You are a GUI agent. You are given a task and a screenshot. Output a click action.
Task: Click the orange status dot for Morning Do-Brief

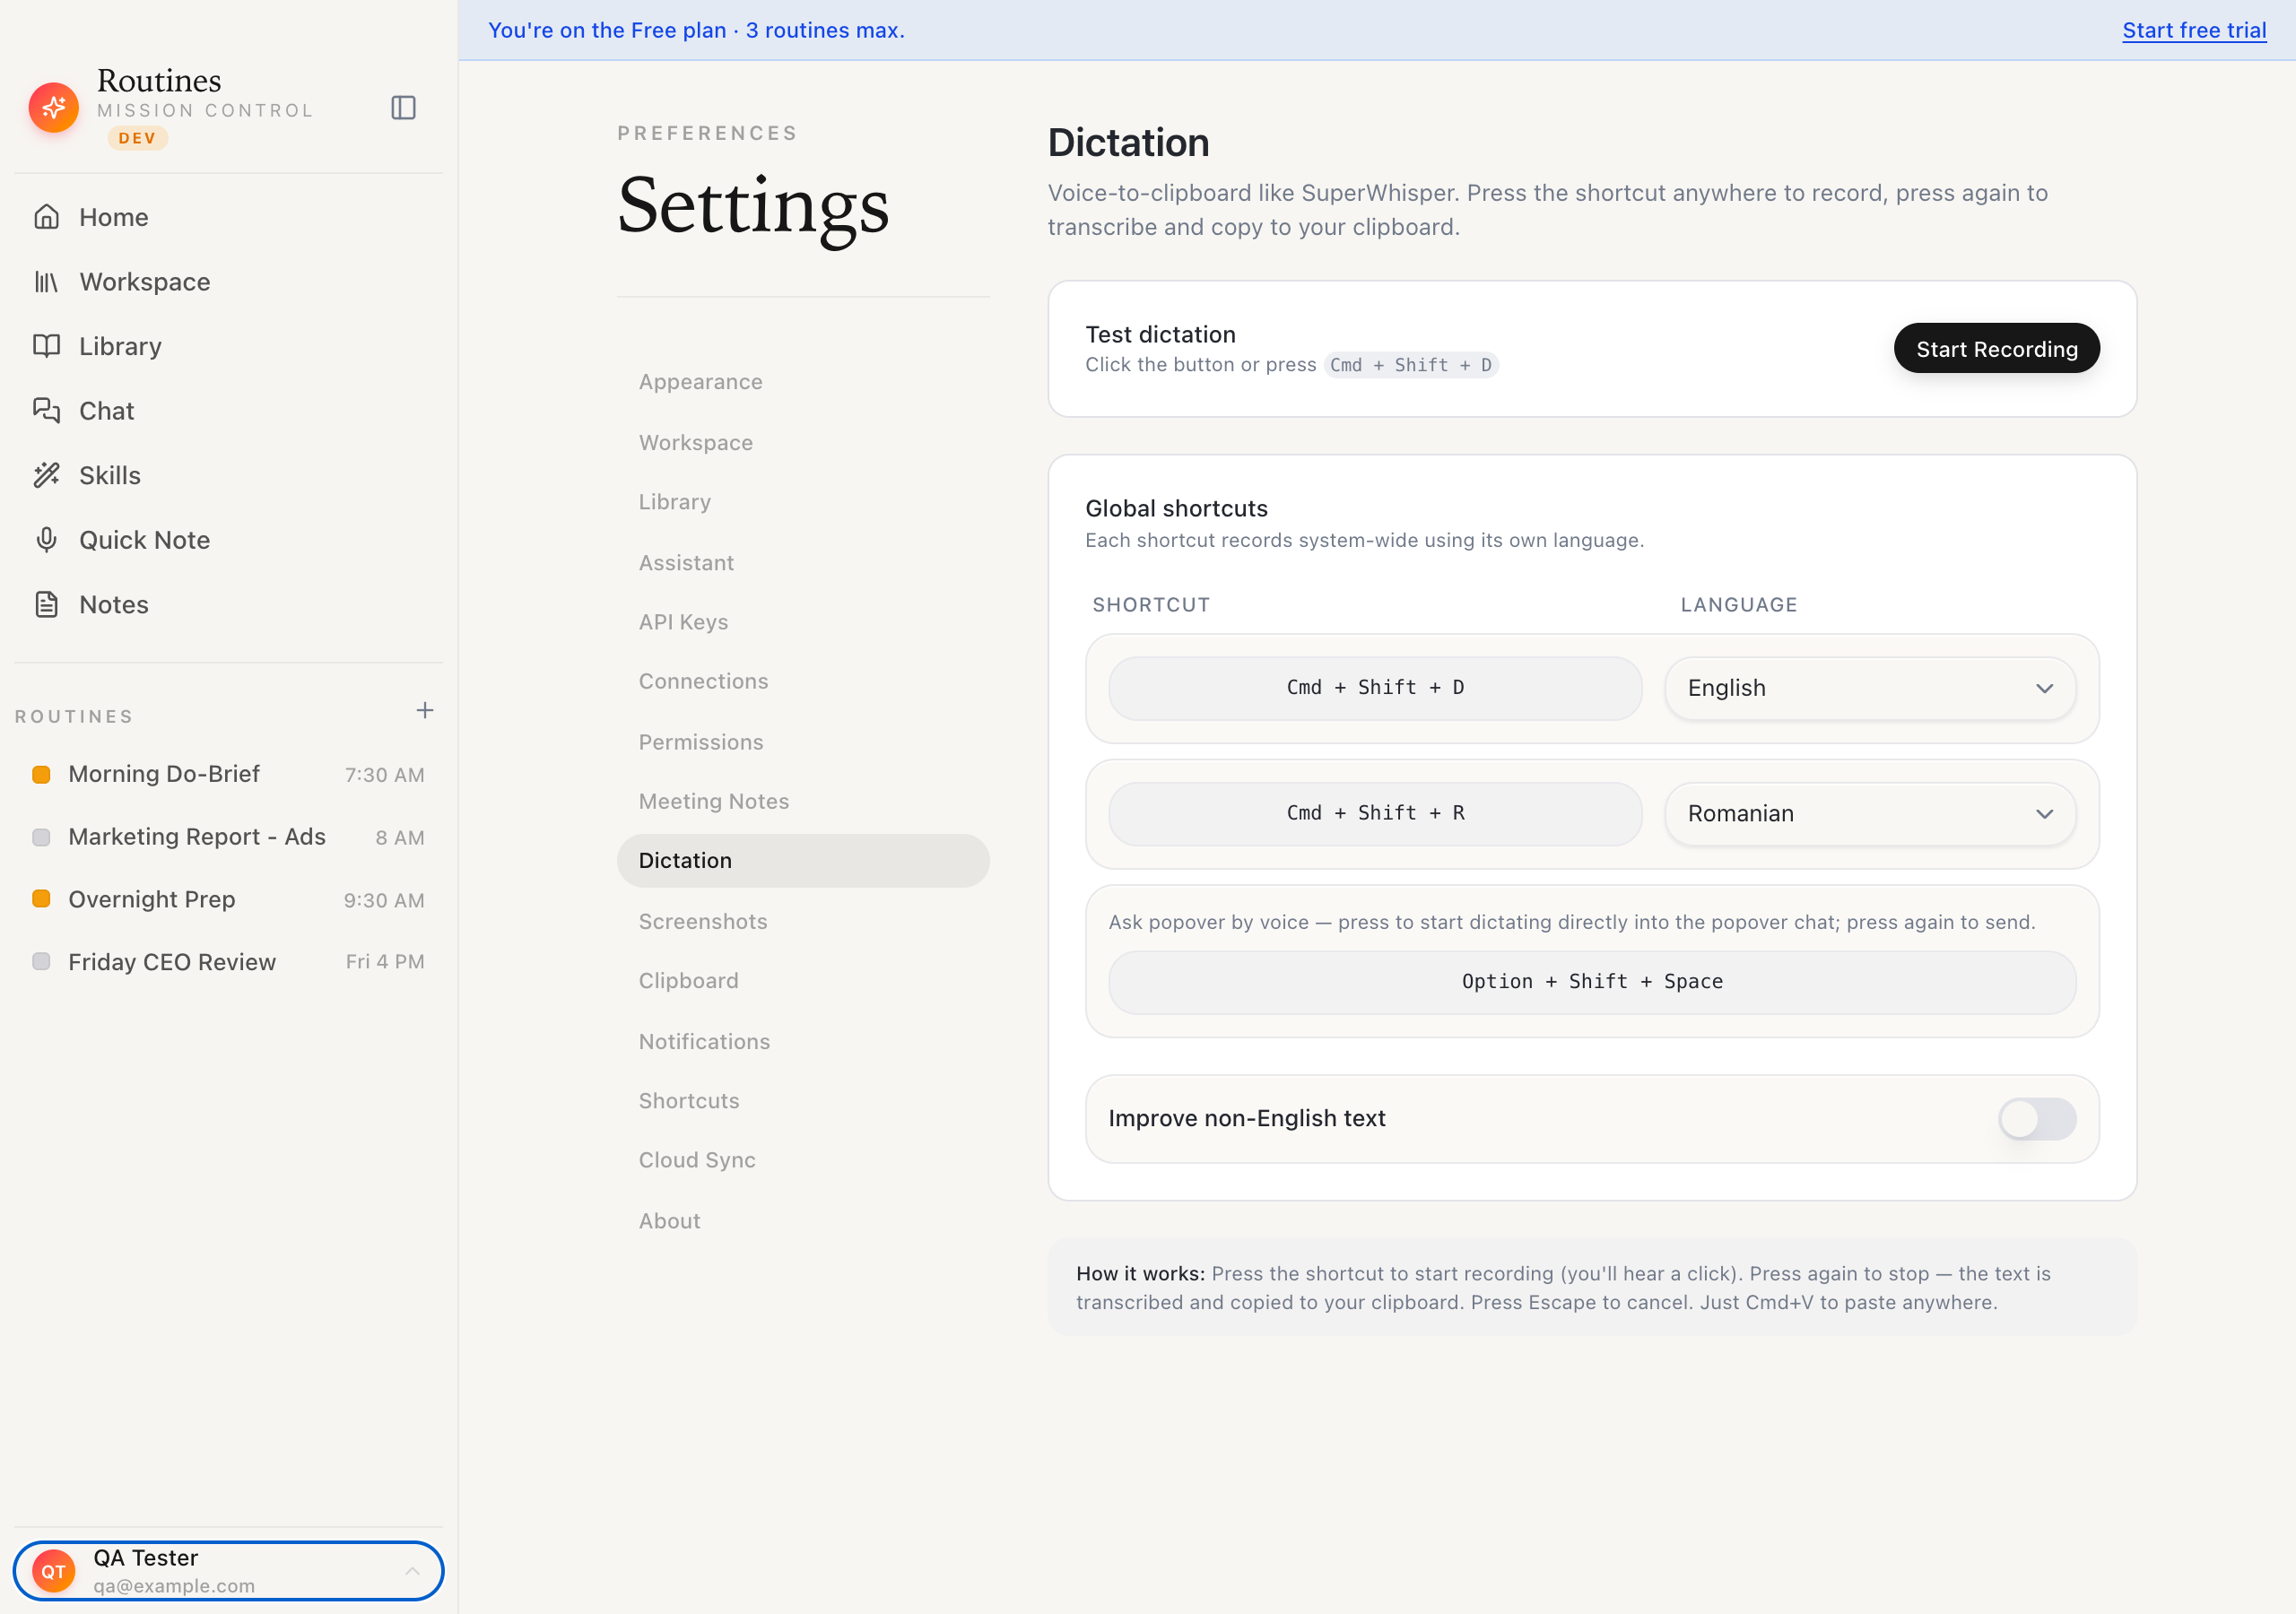(x=41, y=774)
